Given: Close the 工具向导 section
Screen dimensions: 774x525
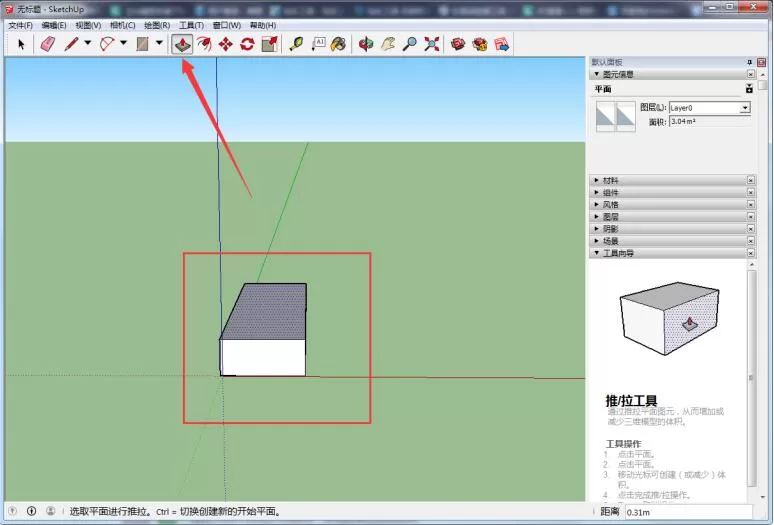Looking at the screenshot, I should pos(751,253).
